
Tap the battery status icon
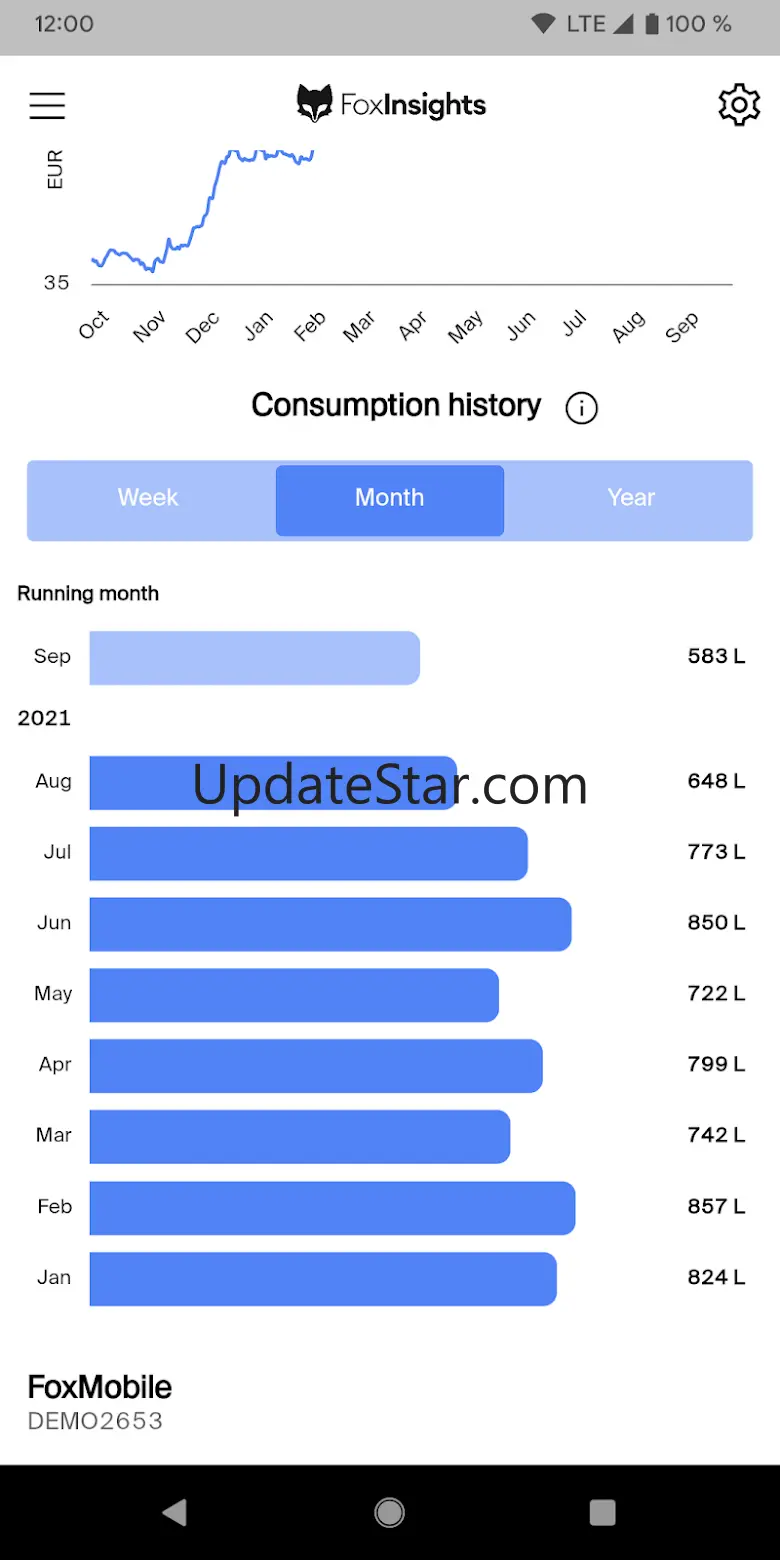pos(652,24)
